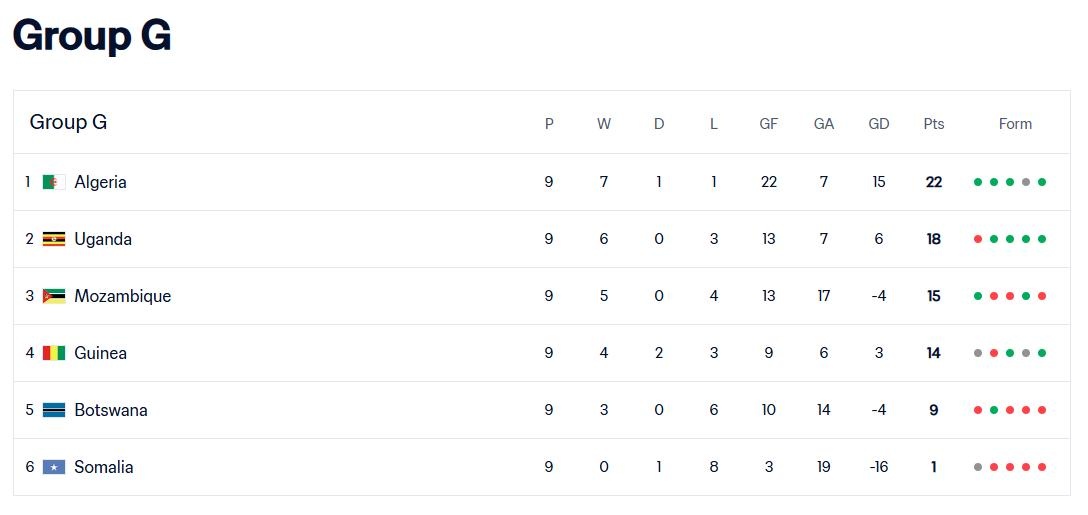Screen dimensions: 1088x515
Task: Click Uganda's red loss form dot
Action: tap(978, 239)
